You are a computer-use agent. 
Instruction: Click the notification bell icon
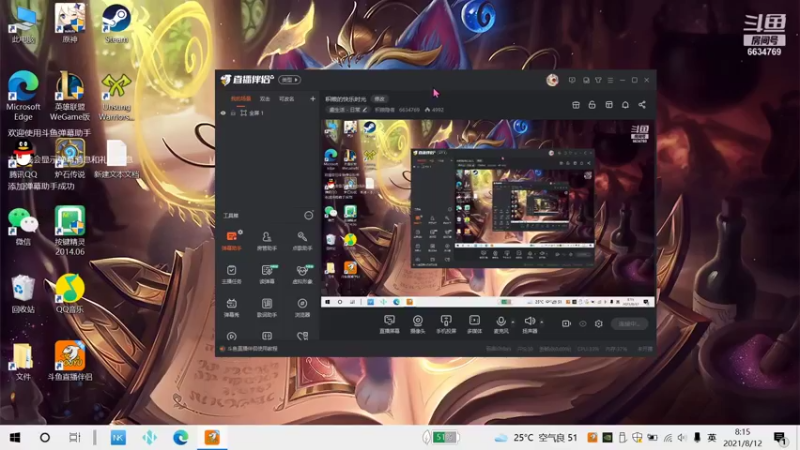[625, 105]
